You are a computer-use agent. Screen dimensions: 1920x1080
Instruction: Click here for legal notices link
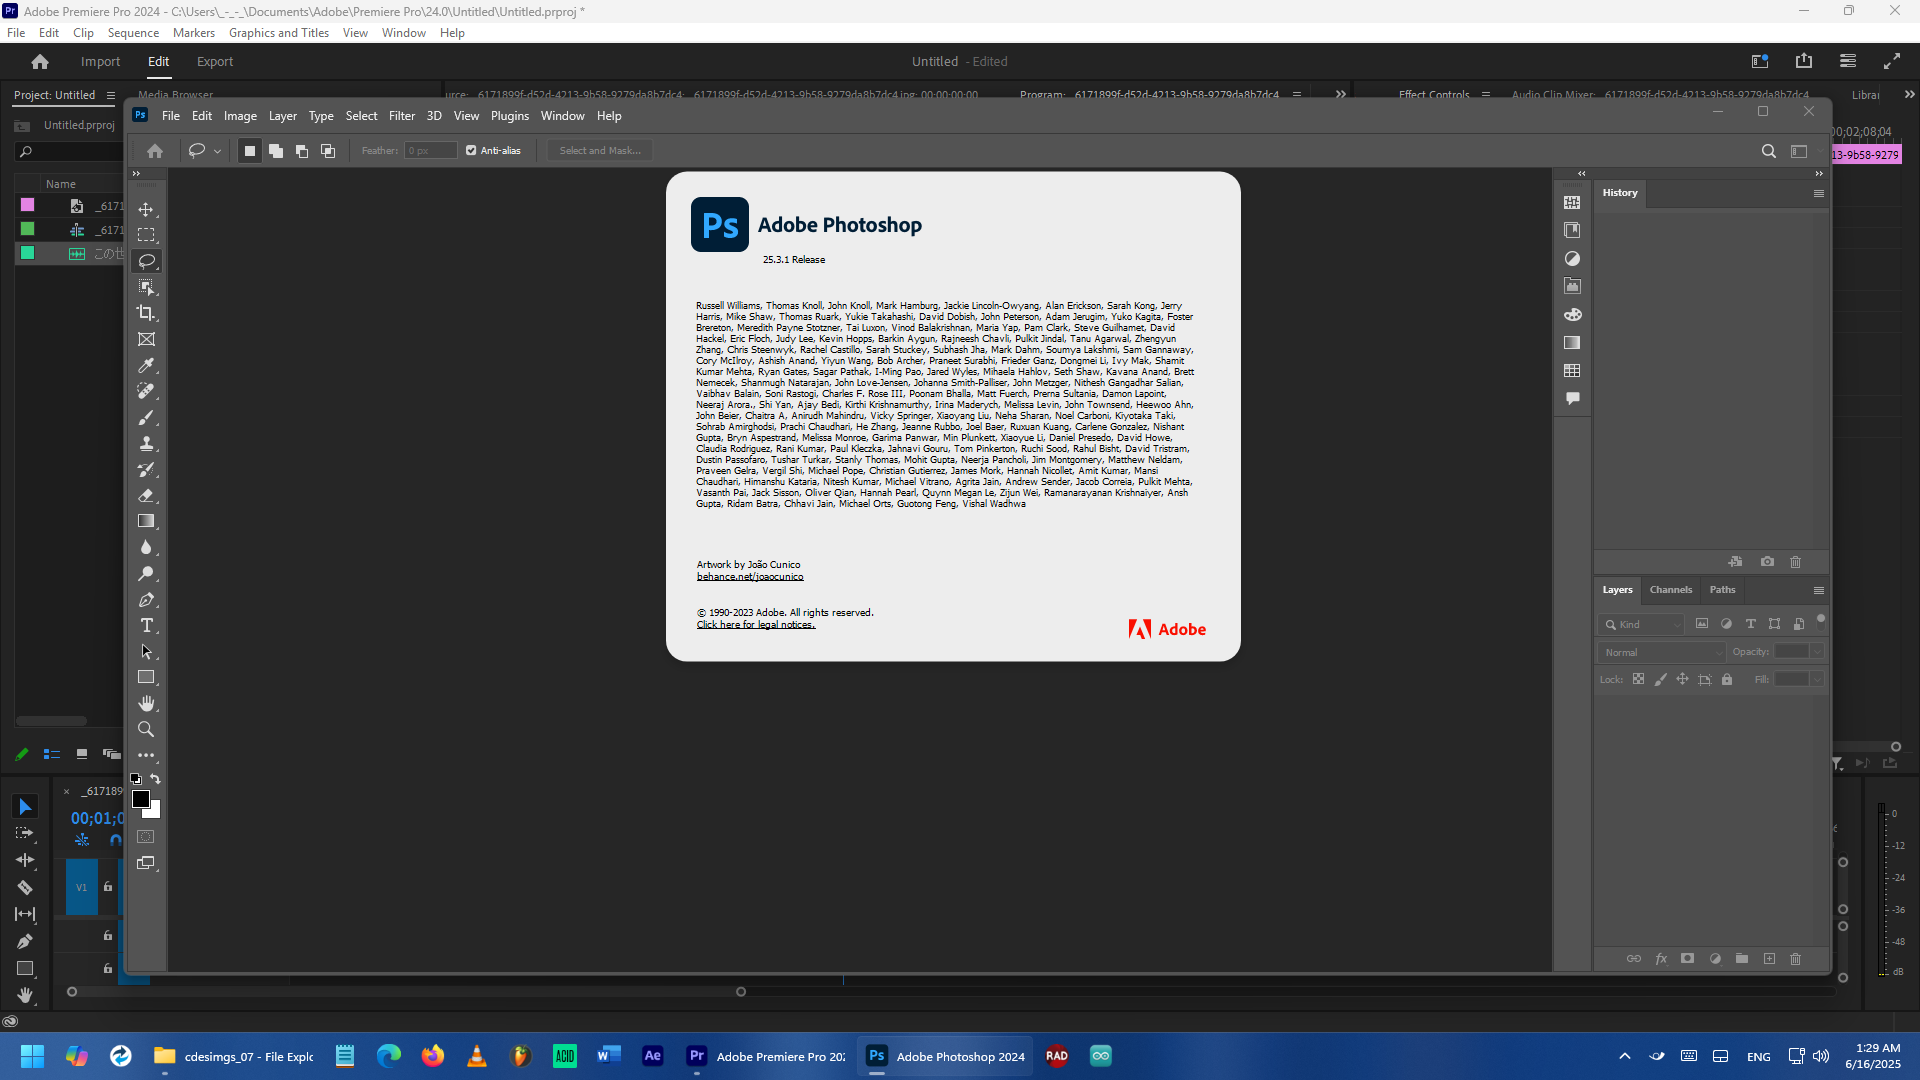pyautogui.click(x=756, y=625)
